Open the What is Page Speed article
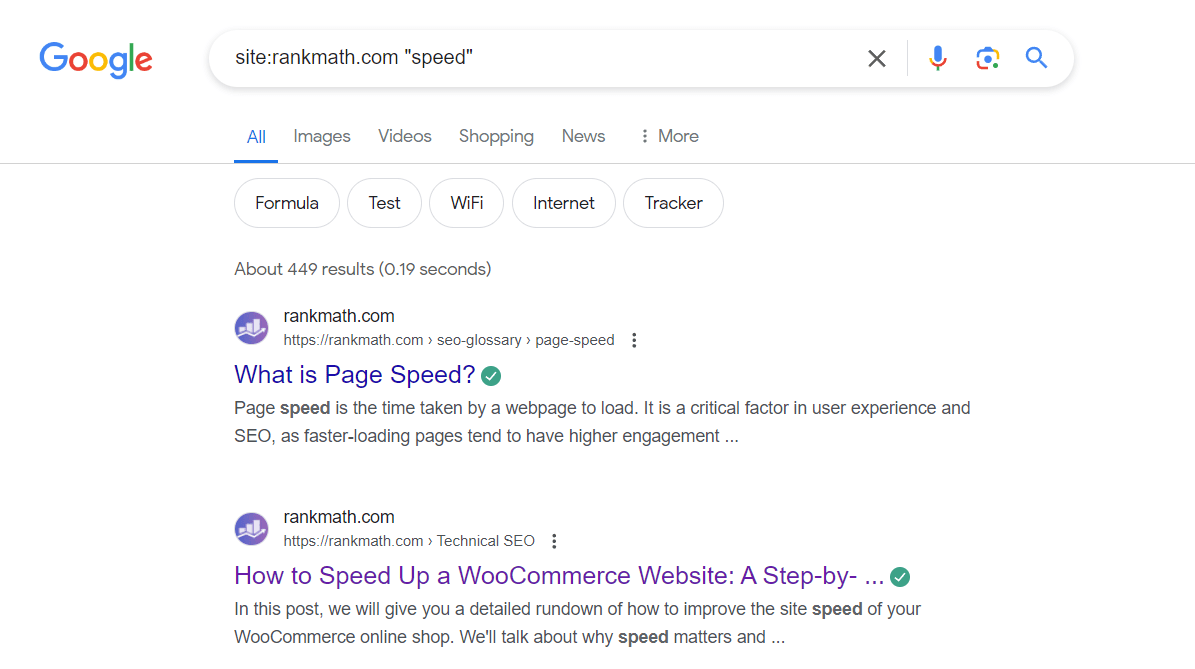Image resolution: width=1195 pixels, height=669 pixels. (355, 374)
